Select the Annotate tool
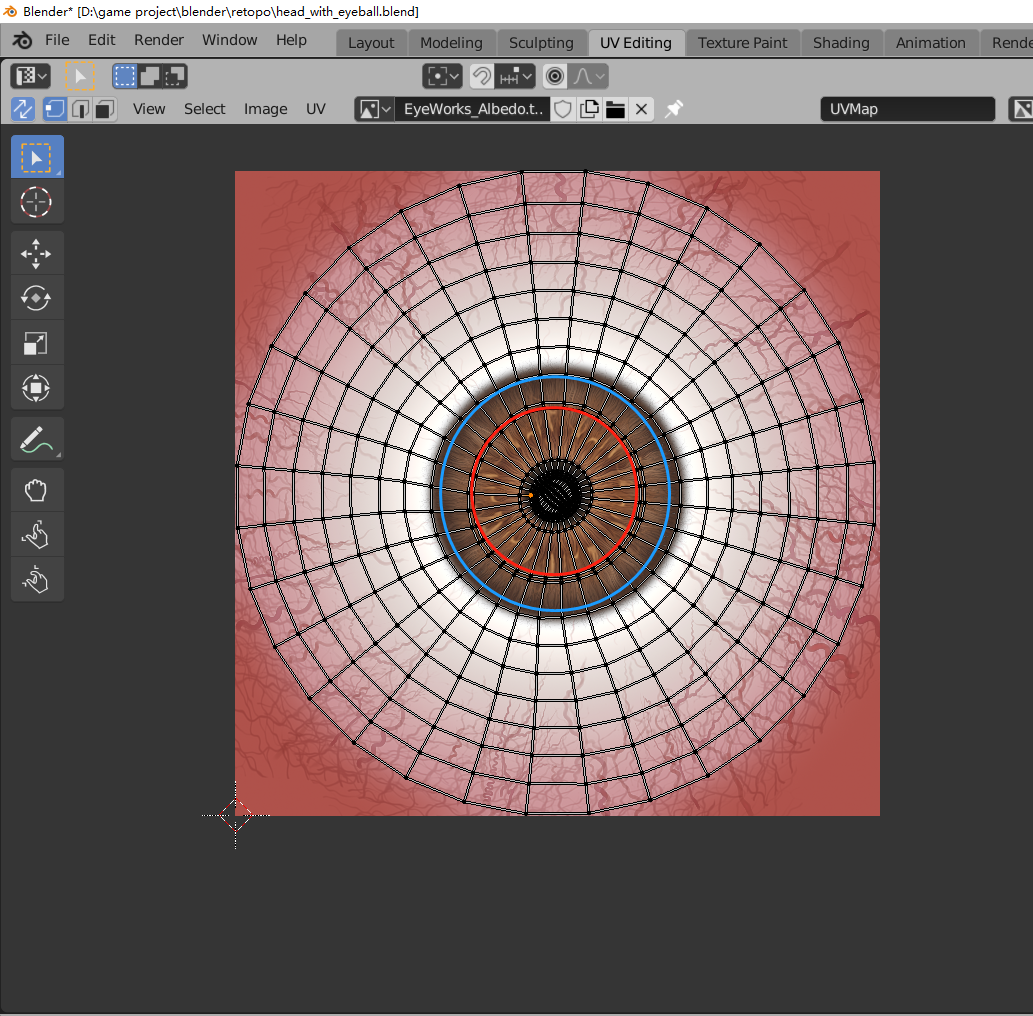The height and width of the screenshot is (1016, 1033). pyautogui.click(x=36, y=439)
